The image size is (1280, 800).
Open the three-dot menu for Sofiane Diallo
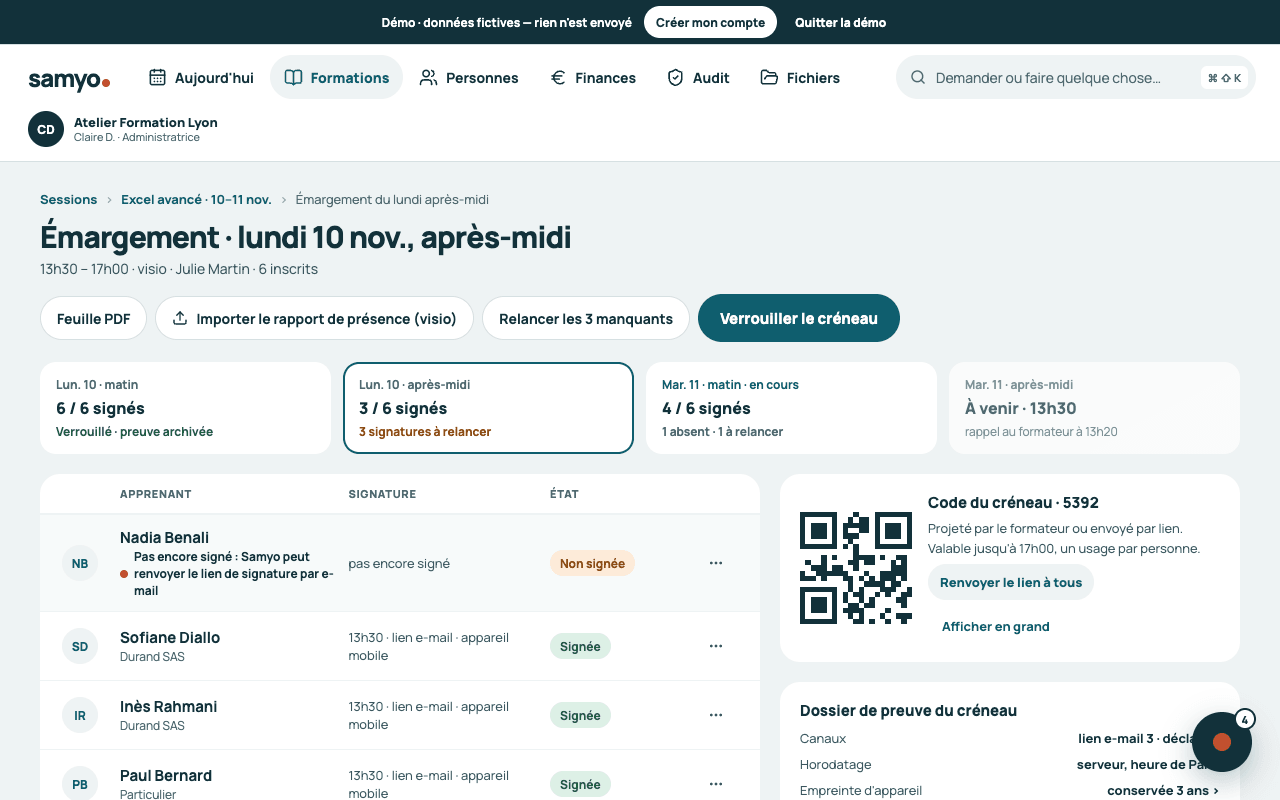pyautogui.click(x=716, y=646)
